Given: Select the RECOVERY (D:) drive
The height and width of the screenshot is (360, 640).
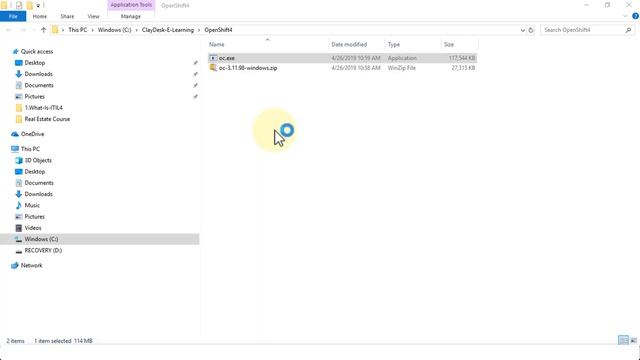Looking at the screenshot, I should [43, 251].
